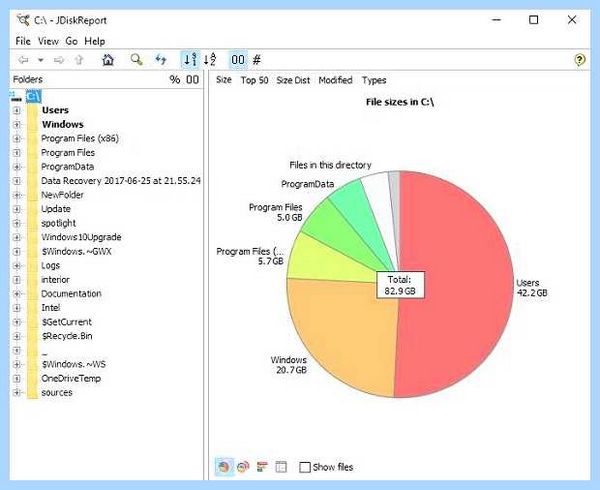Screen dimensions: 600x490
Task: Click the scan file tree magnifier icon
Action: [x=136, y=60]
